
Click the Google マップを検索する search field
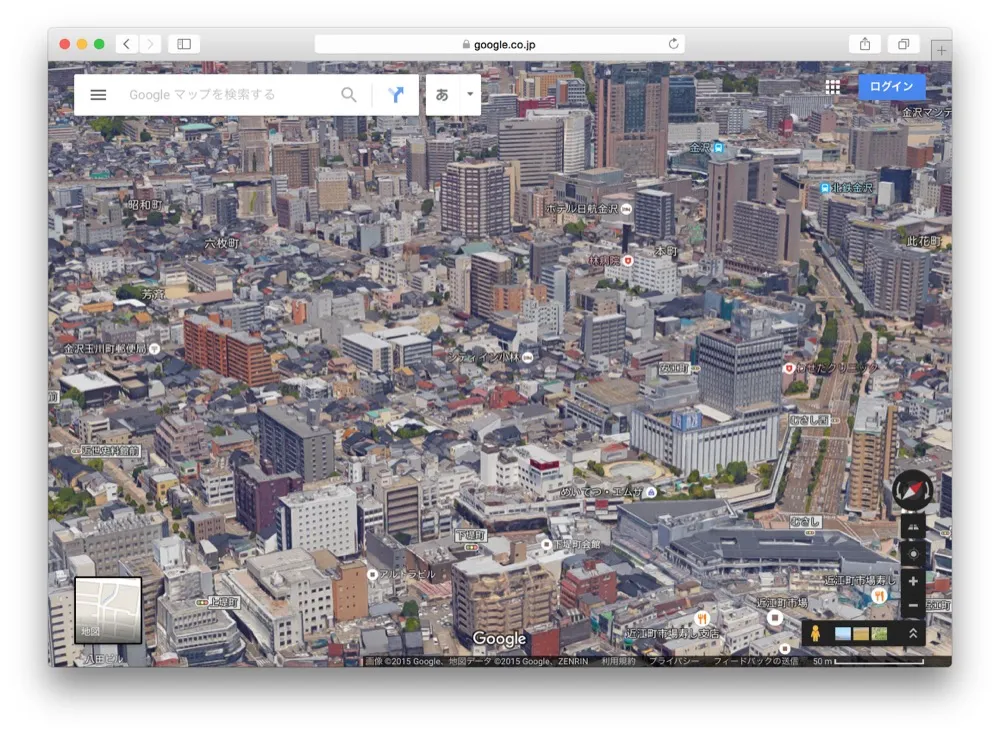(x=230, y=95)
